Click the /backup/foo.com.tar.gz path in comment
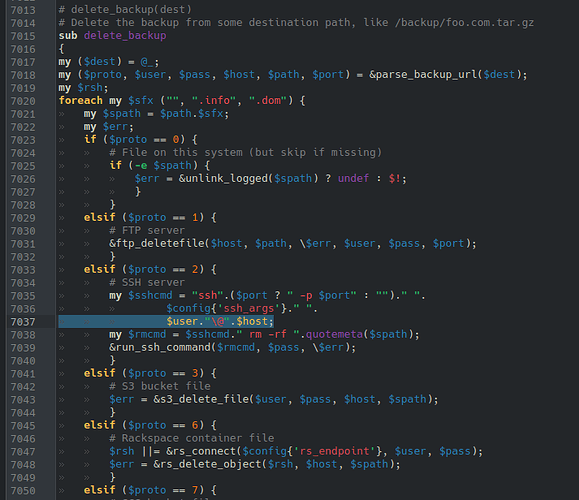This screenshot has width=579, height=500. [464, 23]
